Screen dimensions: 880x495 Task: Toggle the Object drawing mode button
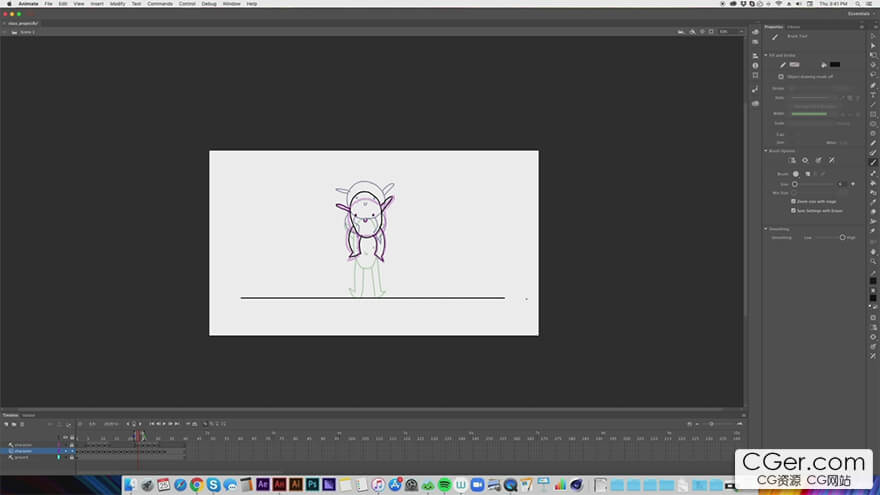[781, 76]
